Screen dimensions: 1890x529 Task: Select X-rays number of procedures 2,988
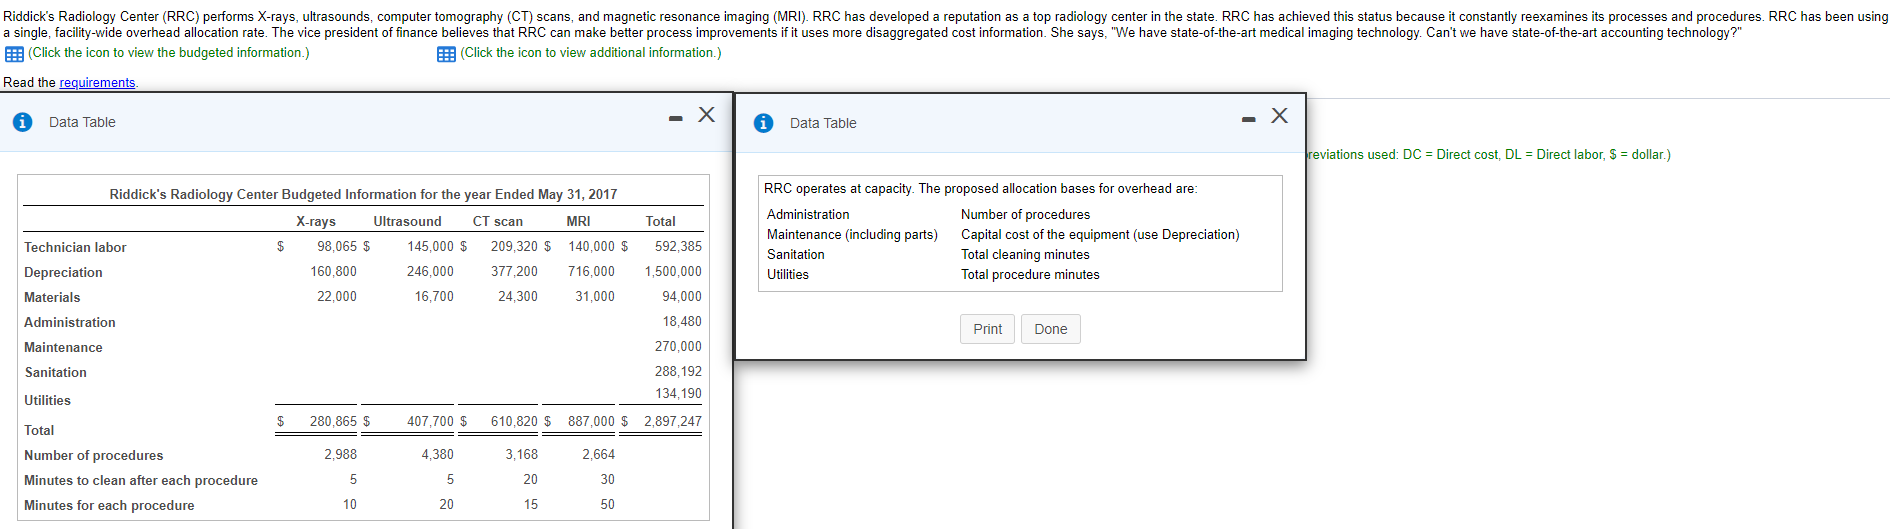click(340, 454)
